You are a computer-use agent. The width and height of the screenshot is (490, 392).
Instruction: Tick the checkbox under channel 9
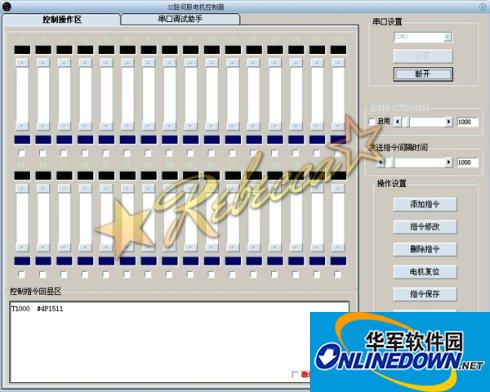pos(190,153)
